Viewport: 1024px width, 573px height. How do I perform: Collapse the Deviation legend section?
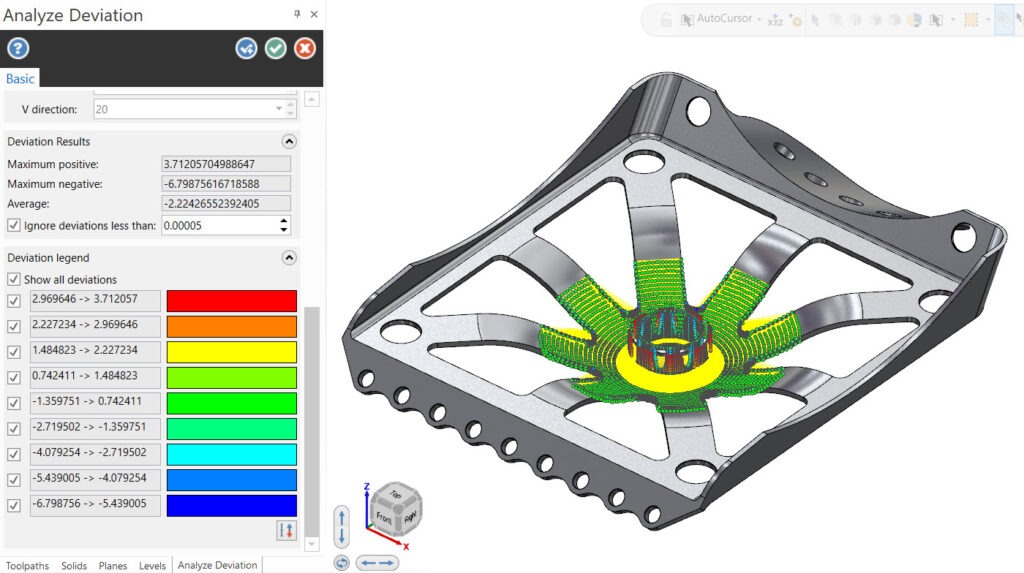[x=289, y=258]
